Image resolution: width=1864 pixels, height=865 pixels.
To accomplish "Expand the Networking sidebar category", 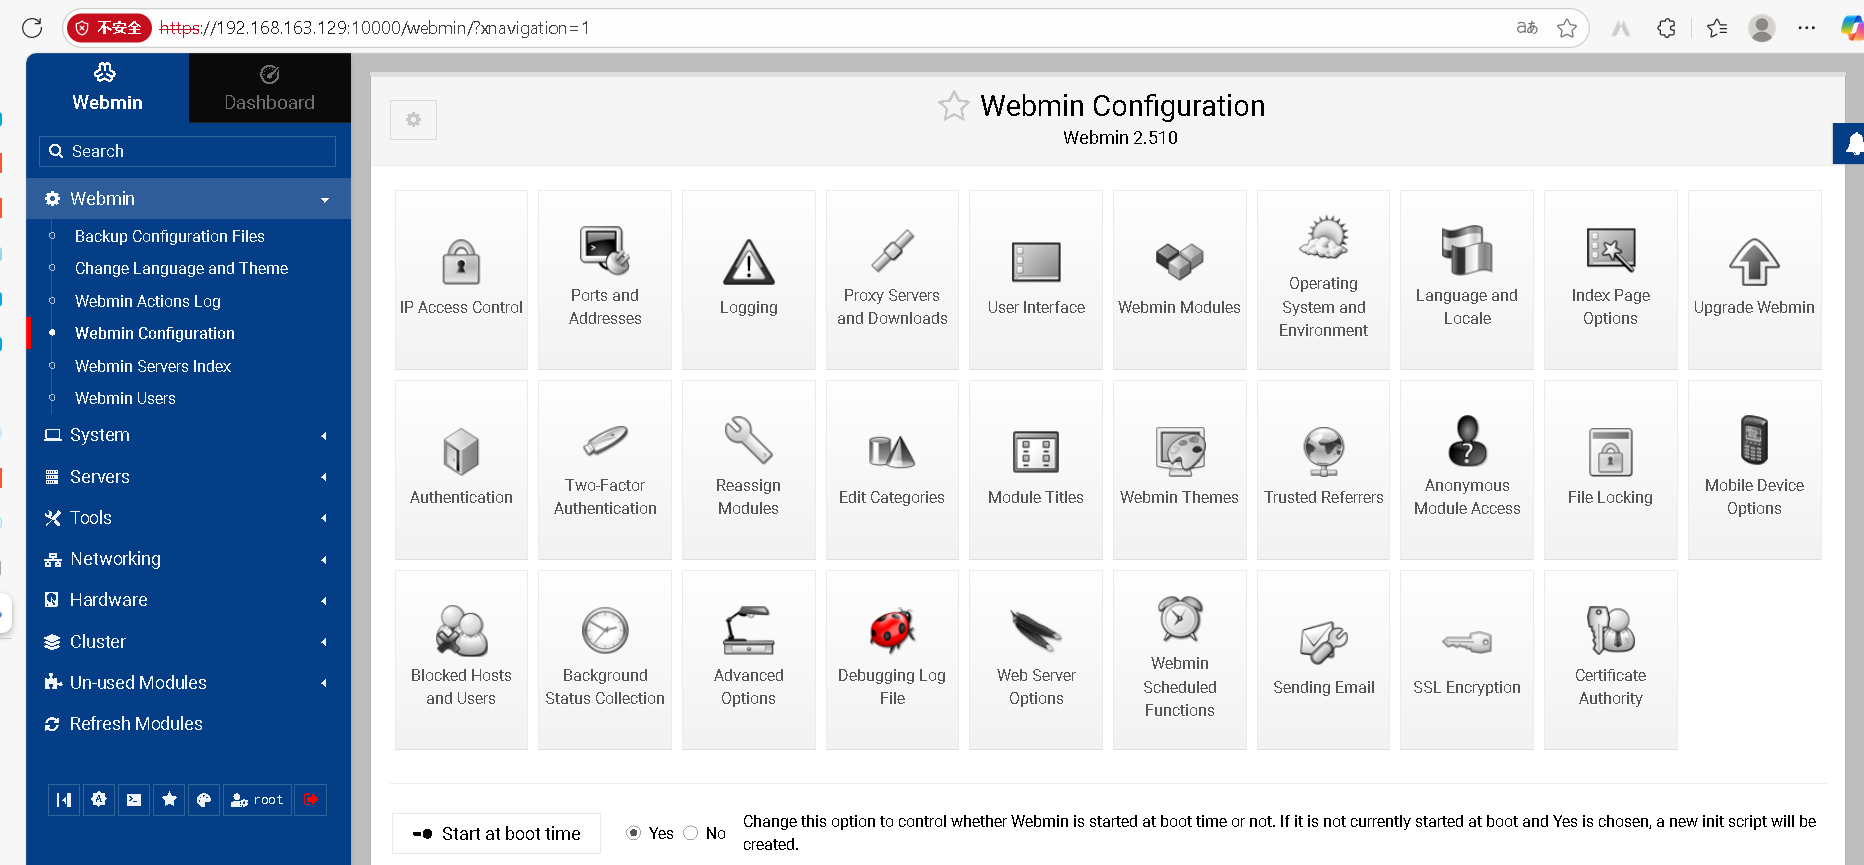I will pyautogui.click(x=188, y=559).
